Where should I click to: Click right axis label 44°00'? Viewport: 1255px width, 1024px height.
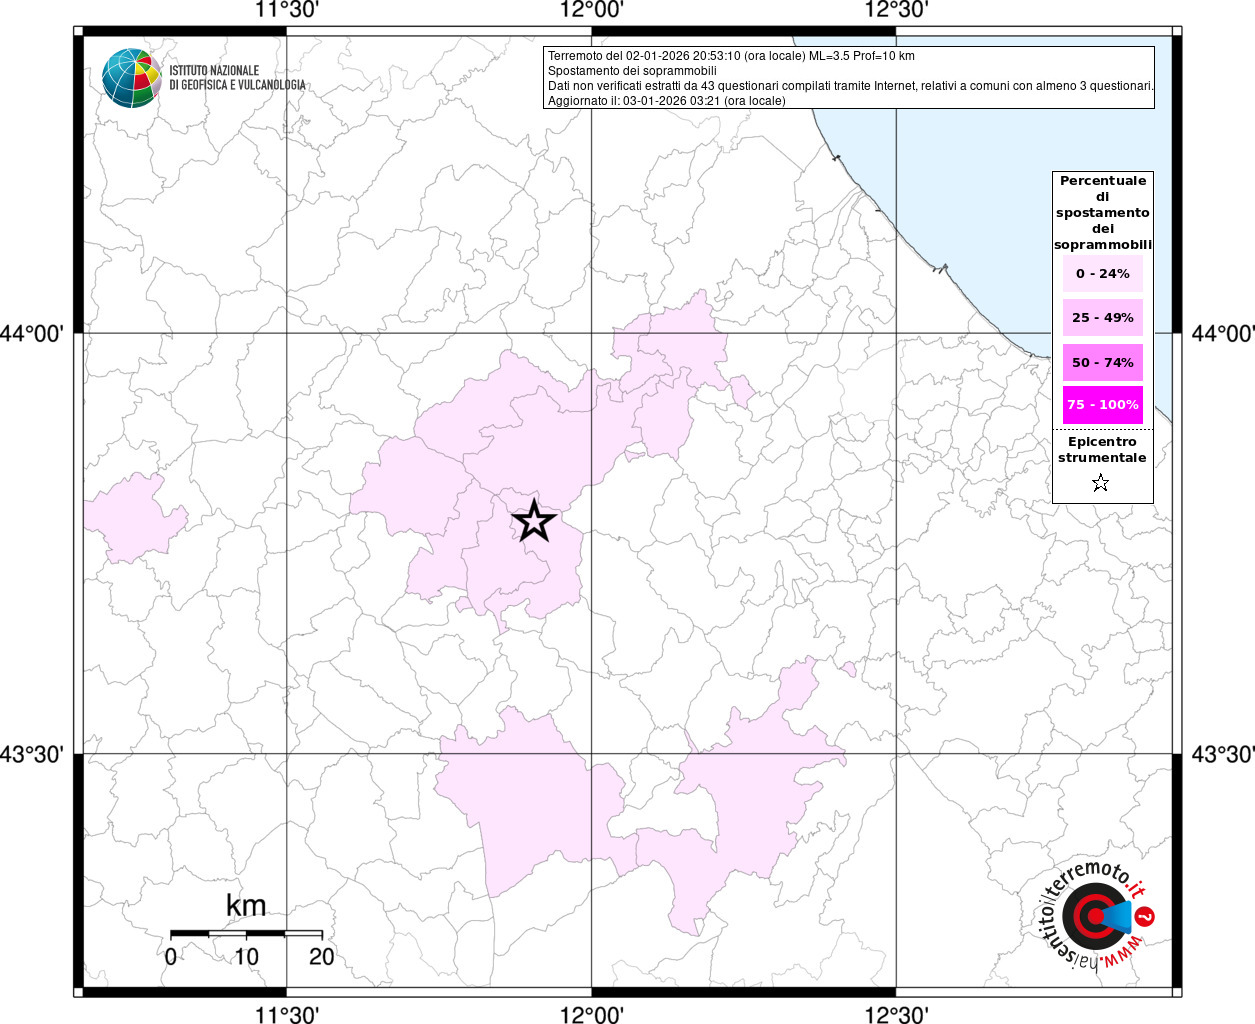click(1223, 333)
